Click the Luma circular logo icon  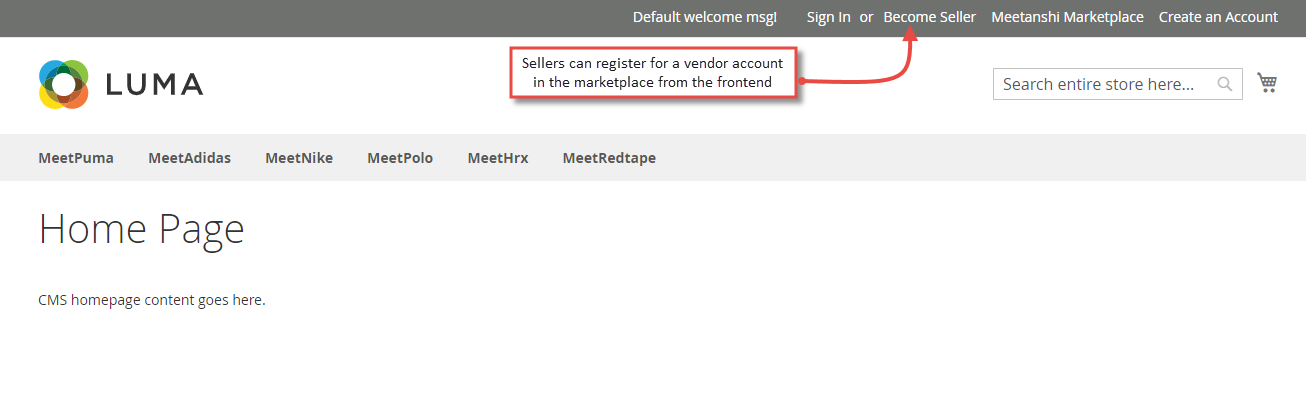[64, 84]
